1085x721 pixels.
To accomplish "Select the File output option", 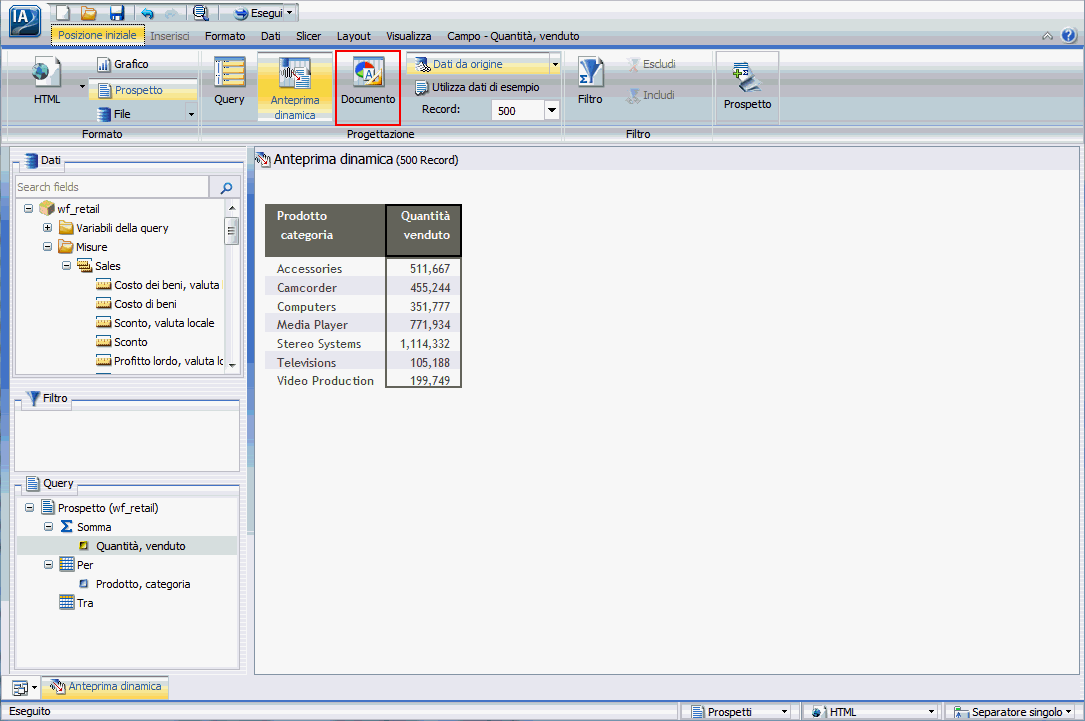I will tap(113, 114).
